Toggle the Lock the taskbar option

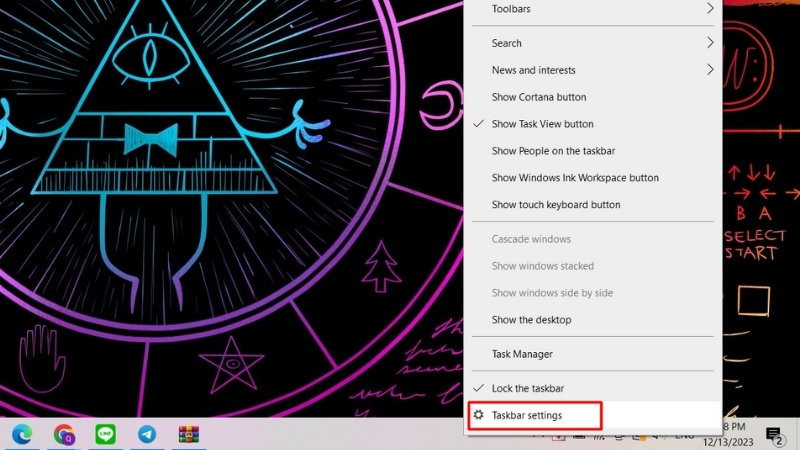[x=593, y=388]
